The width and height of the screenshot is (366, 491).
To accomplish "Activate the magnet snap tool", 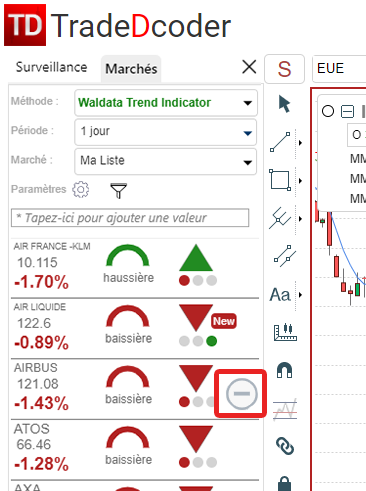I will coord(285,370).
